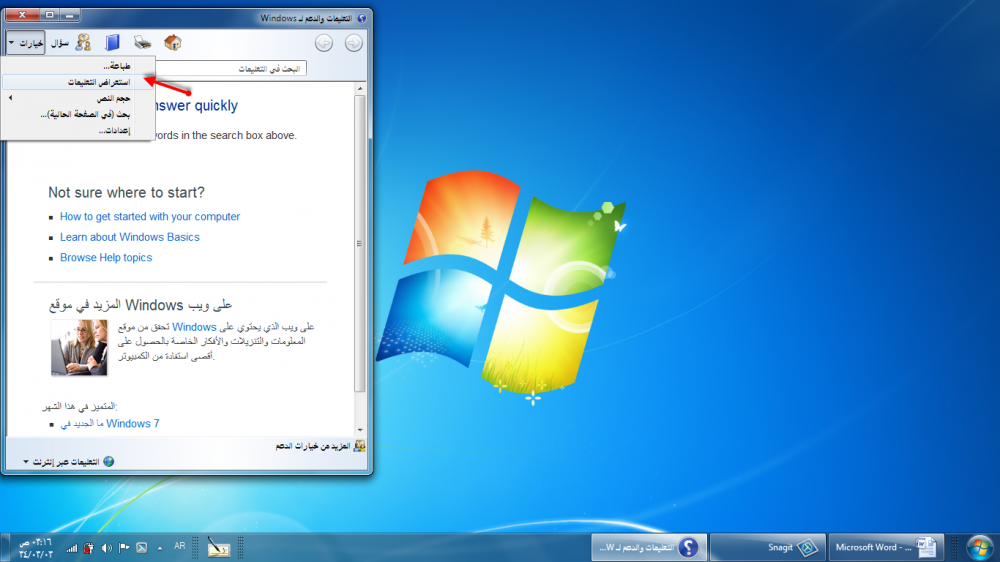Screen dimensions: 1000x562
Task: Open 'How to get started with your computer' link
Action: [150, 216]
